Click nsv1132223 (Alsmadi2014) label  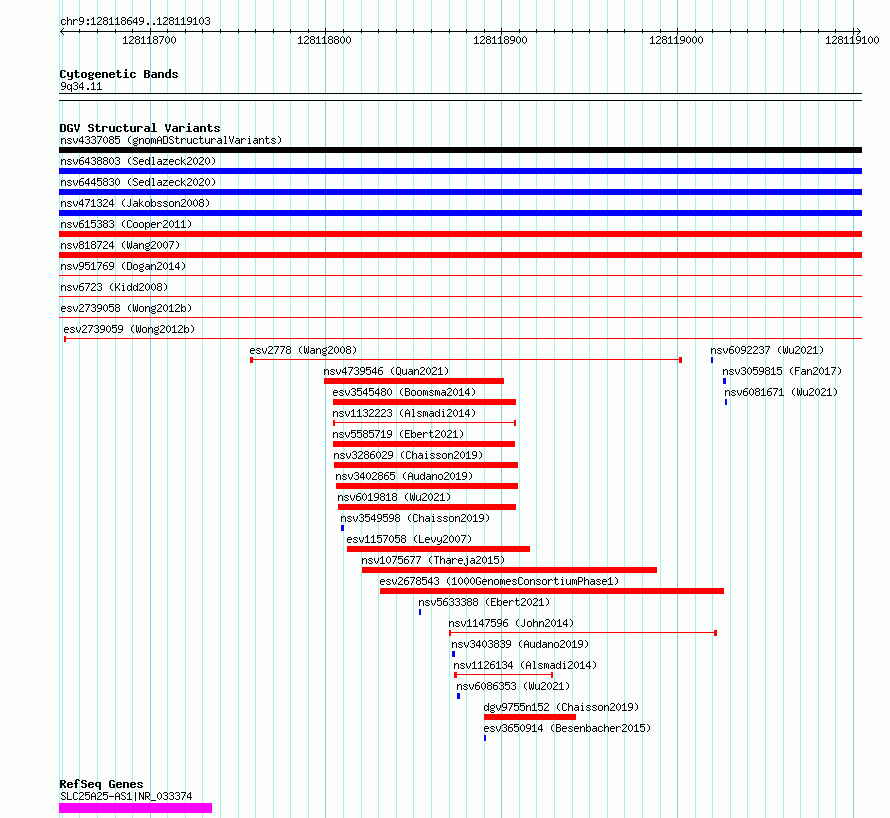404,413
